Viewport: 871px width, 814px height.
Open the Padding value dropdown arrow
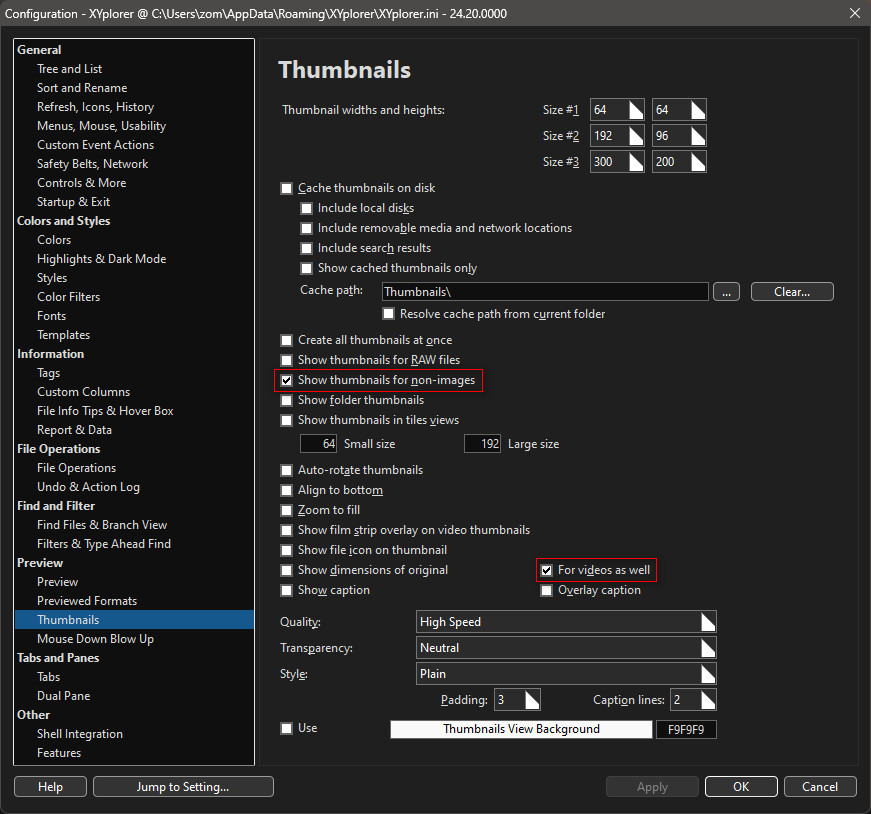531,700
